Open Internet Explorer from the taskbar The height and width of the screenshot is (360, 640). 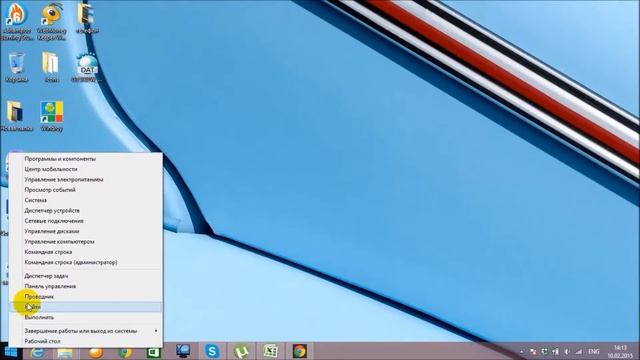pos(38,352)
